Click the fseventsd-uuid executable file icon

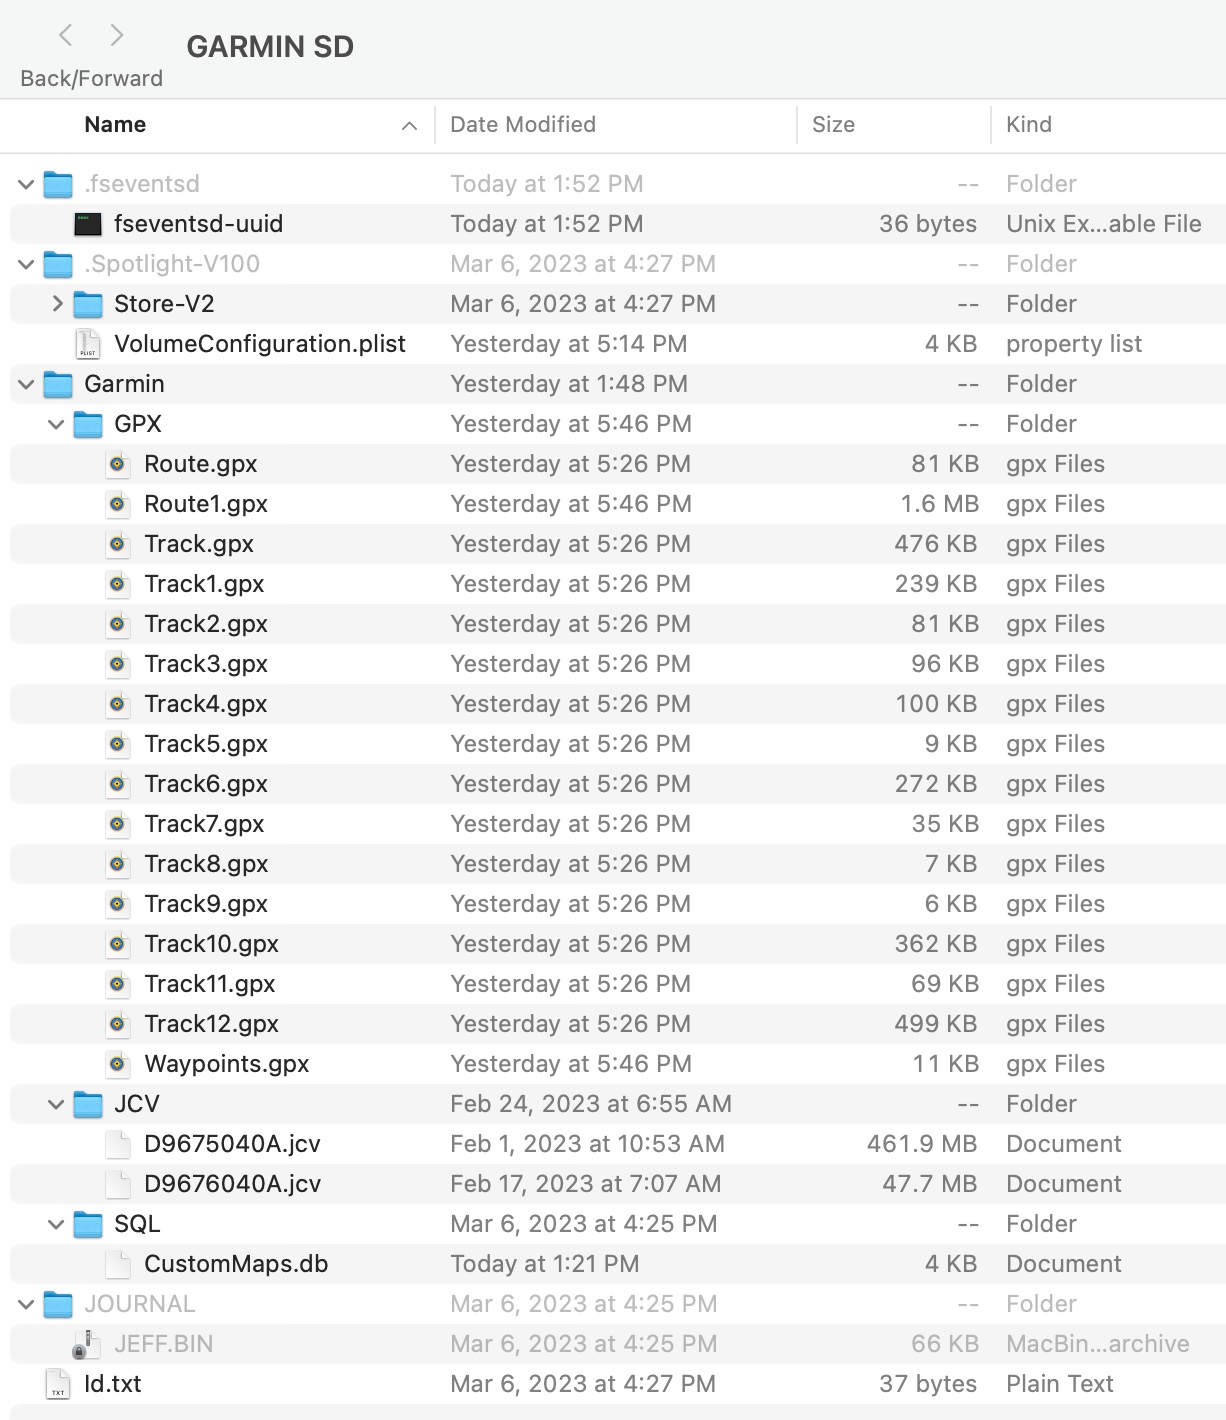tap(88, 224)
